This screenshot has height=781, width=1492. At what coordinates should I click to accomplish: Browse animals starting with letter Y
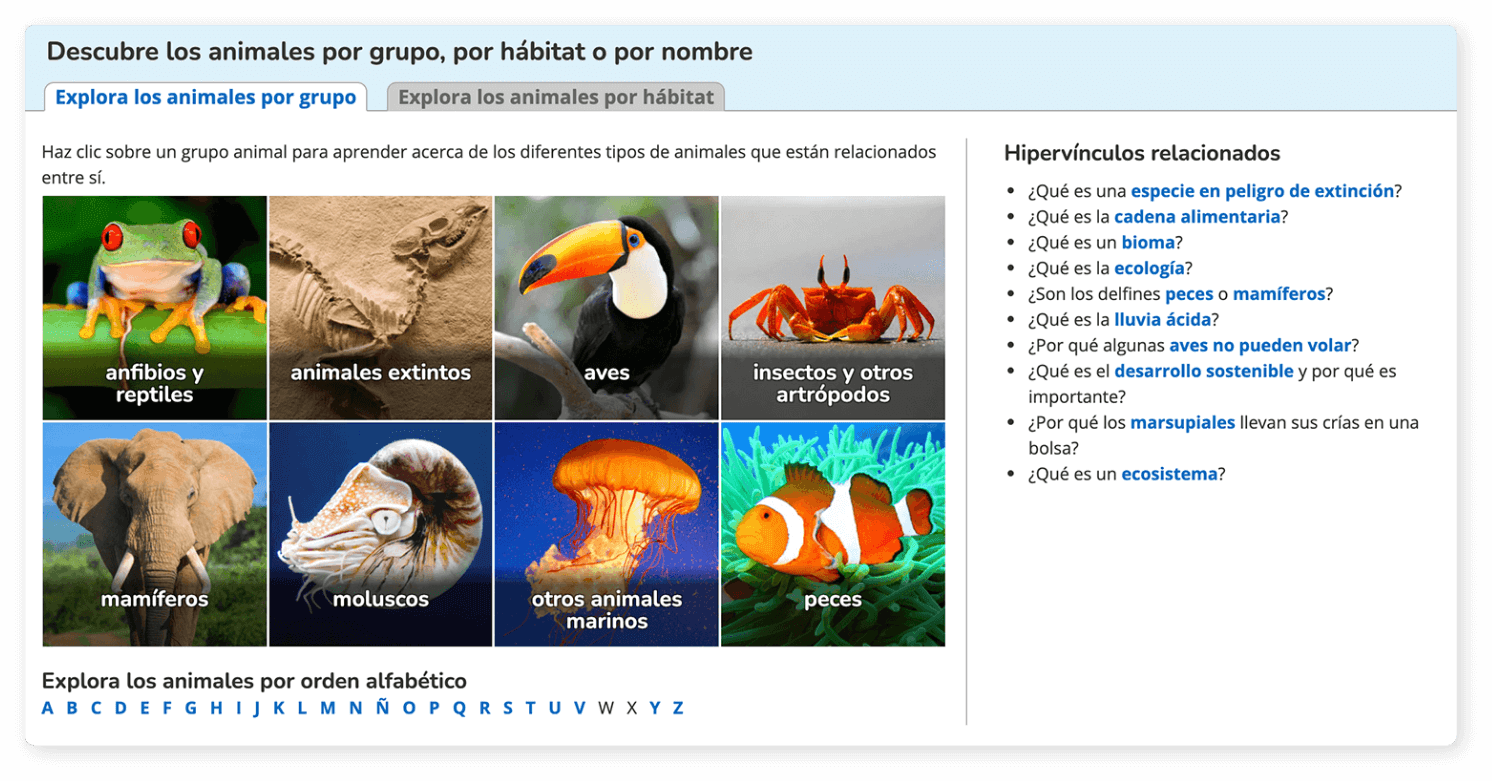pyautogui.click(x=655, y=708)
